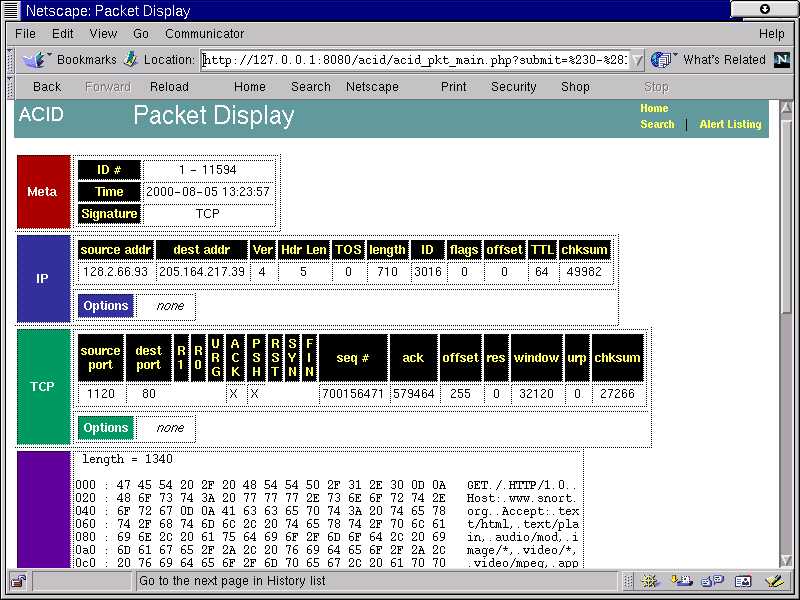This screenshot has width=800, height=600.
Task: Open the ACID Search link
Action: coord(657,125)
